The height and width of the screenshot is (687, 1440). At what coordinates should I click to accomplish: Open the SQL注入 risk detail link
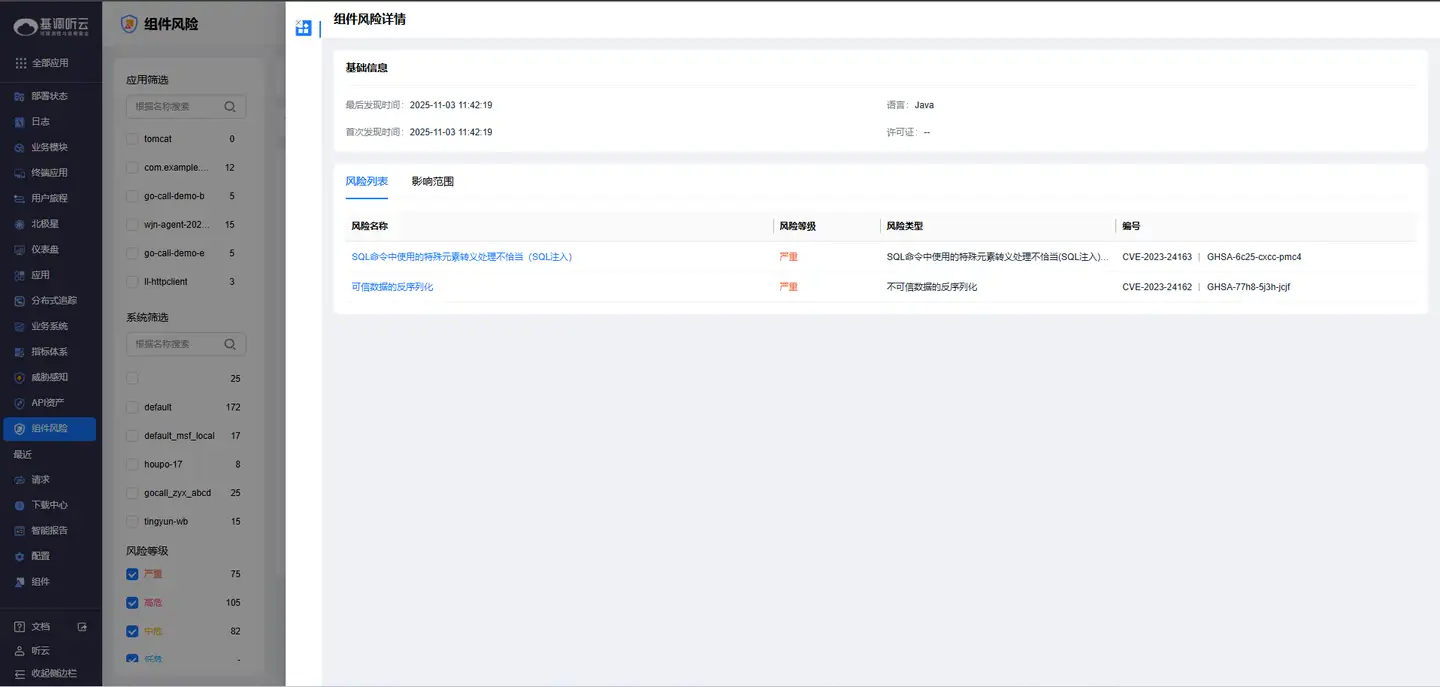[463, 256]
